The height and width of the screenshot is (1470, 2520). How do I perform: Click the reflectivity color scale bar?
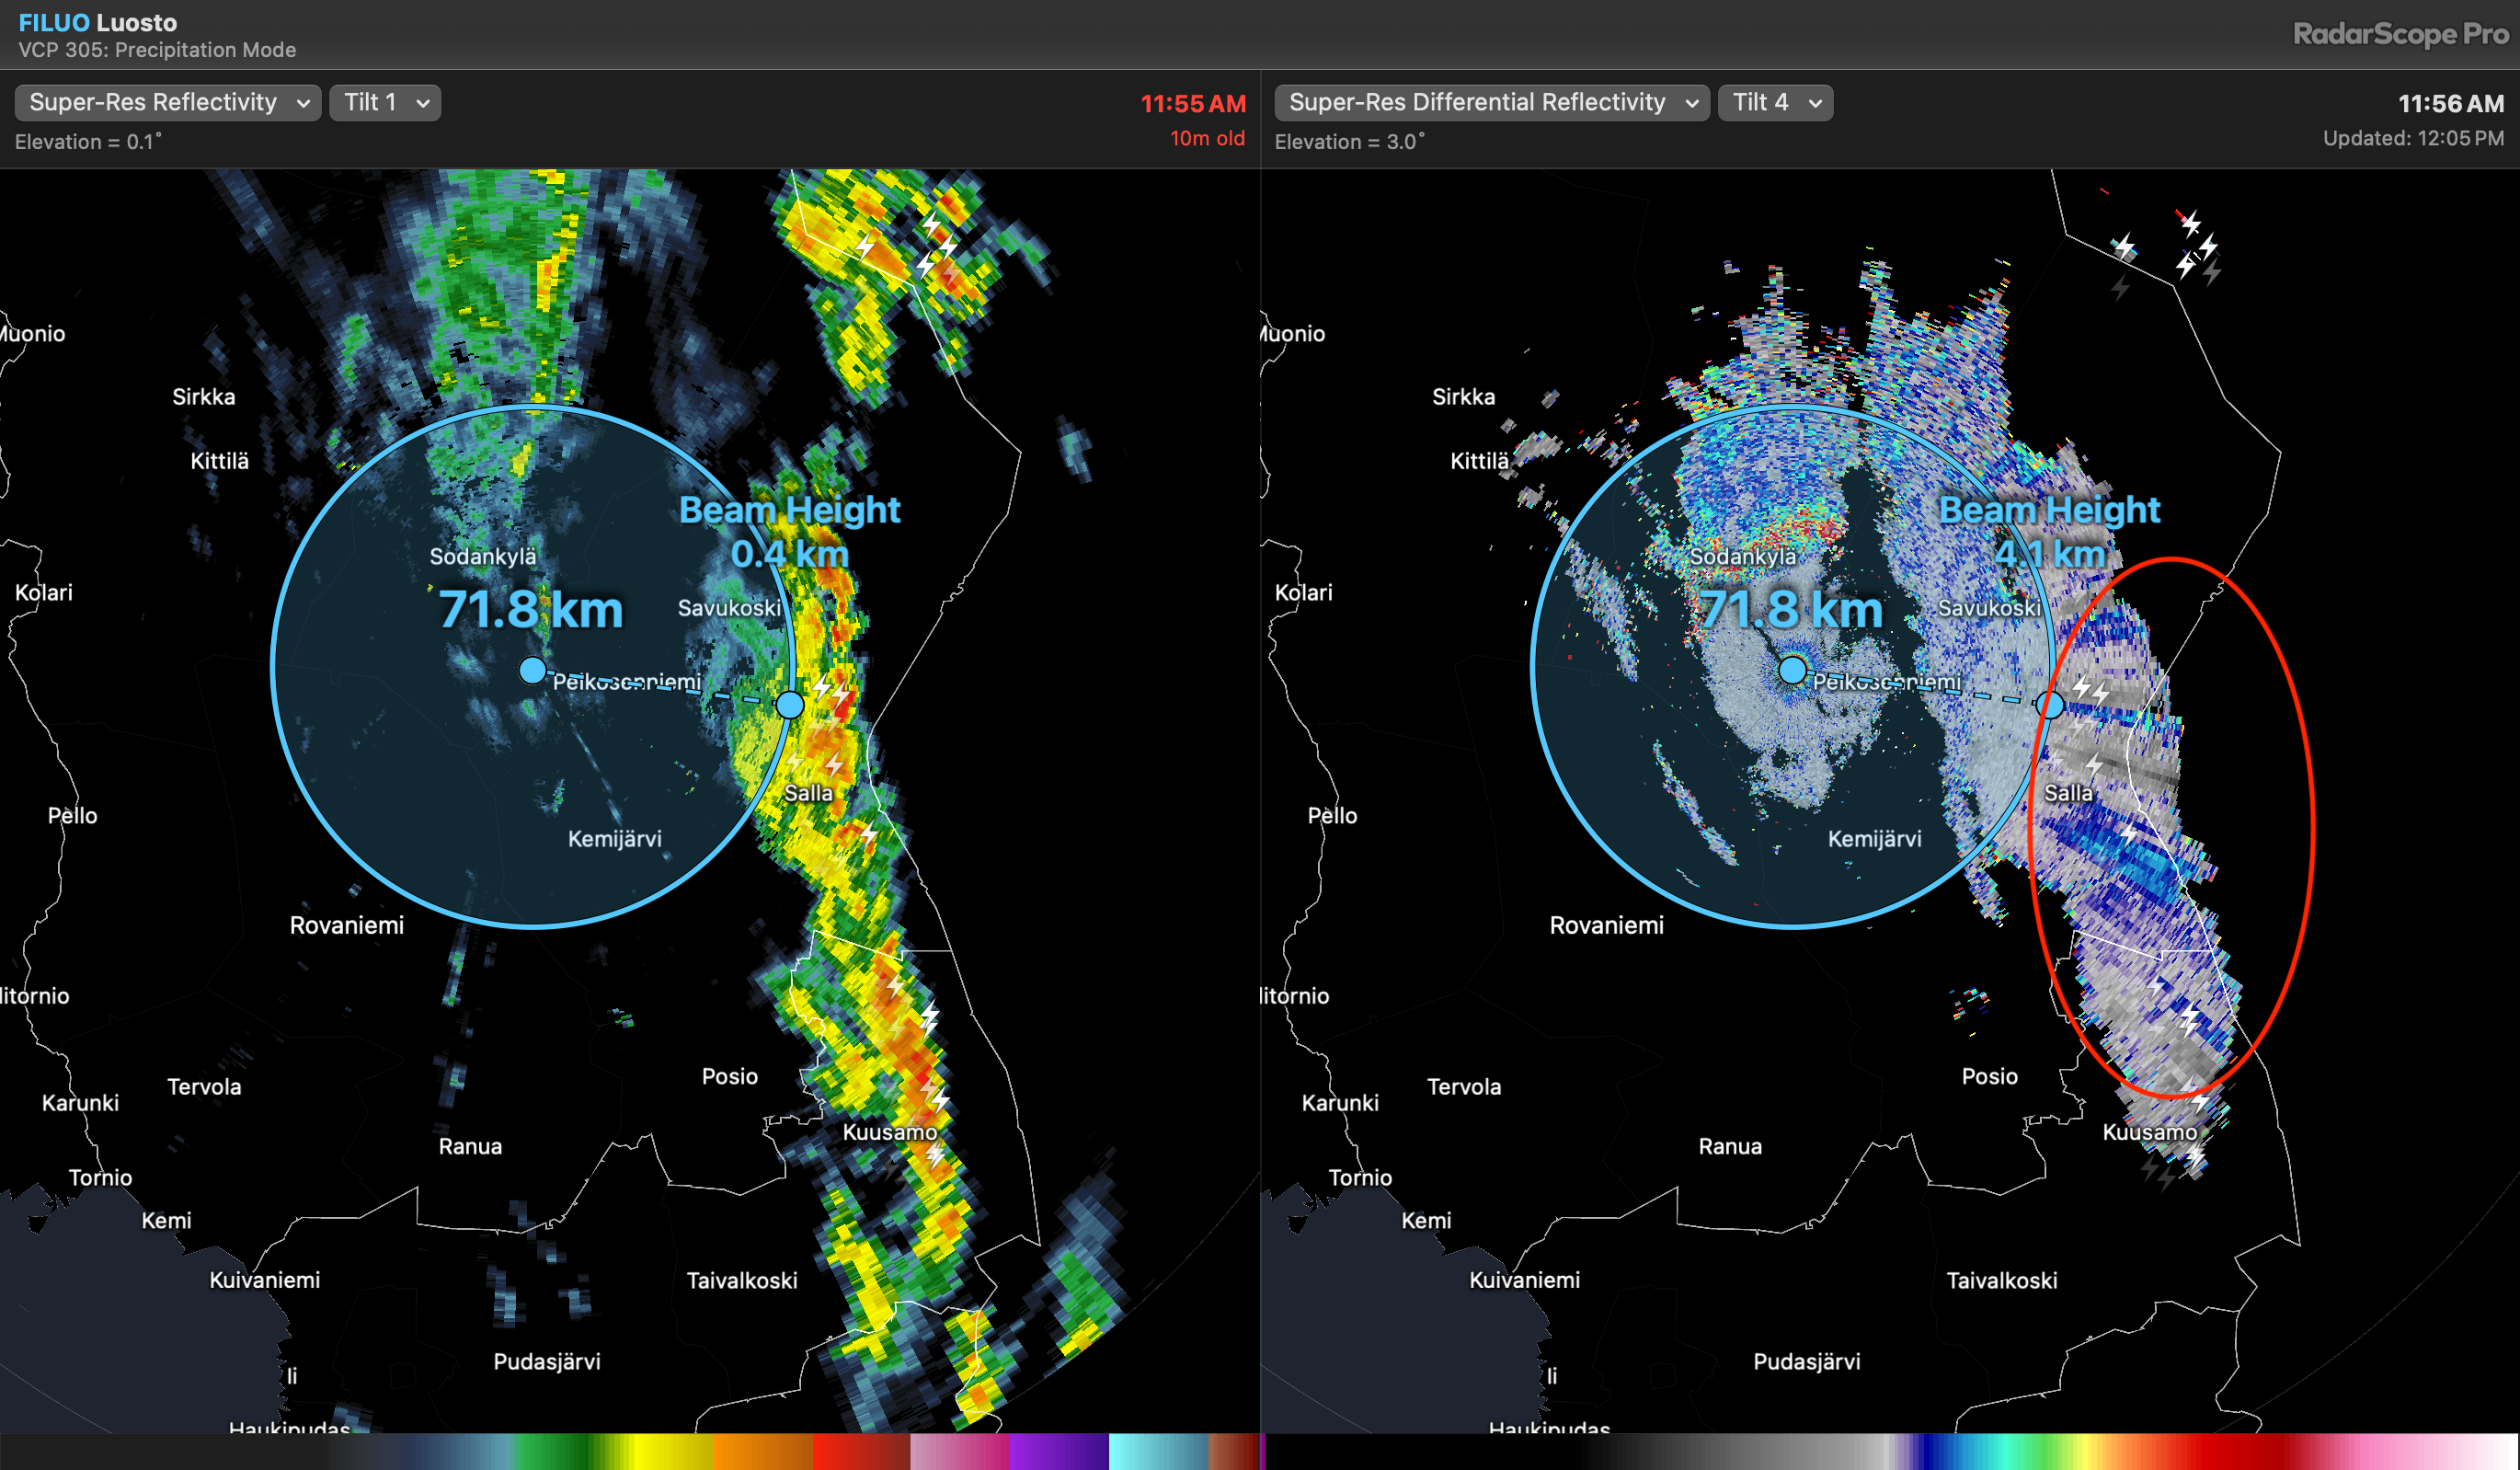point(630,1451)
